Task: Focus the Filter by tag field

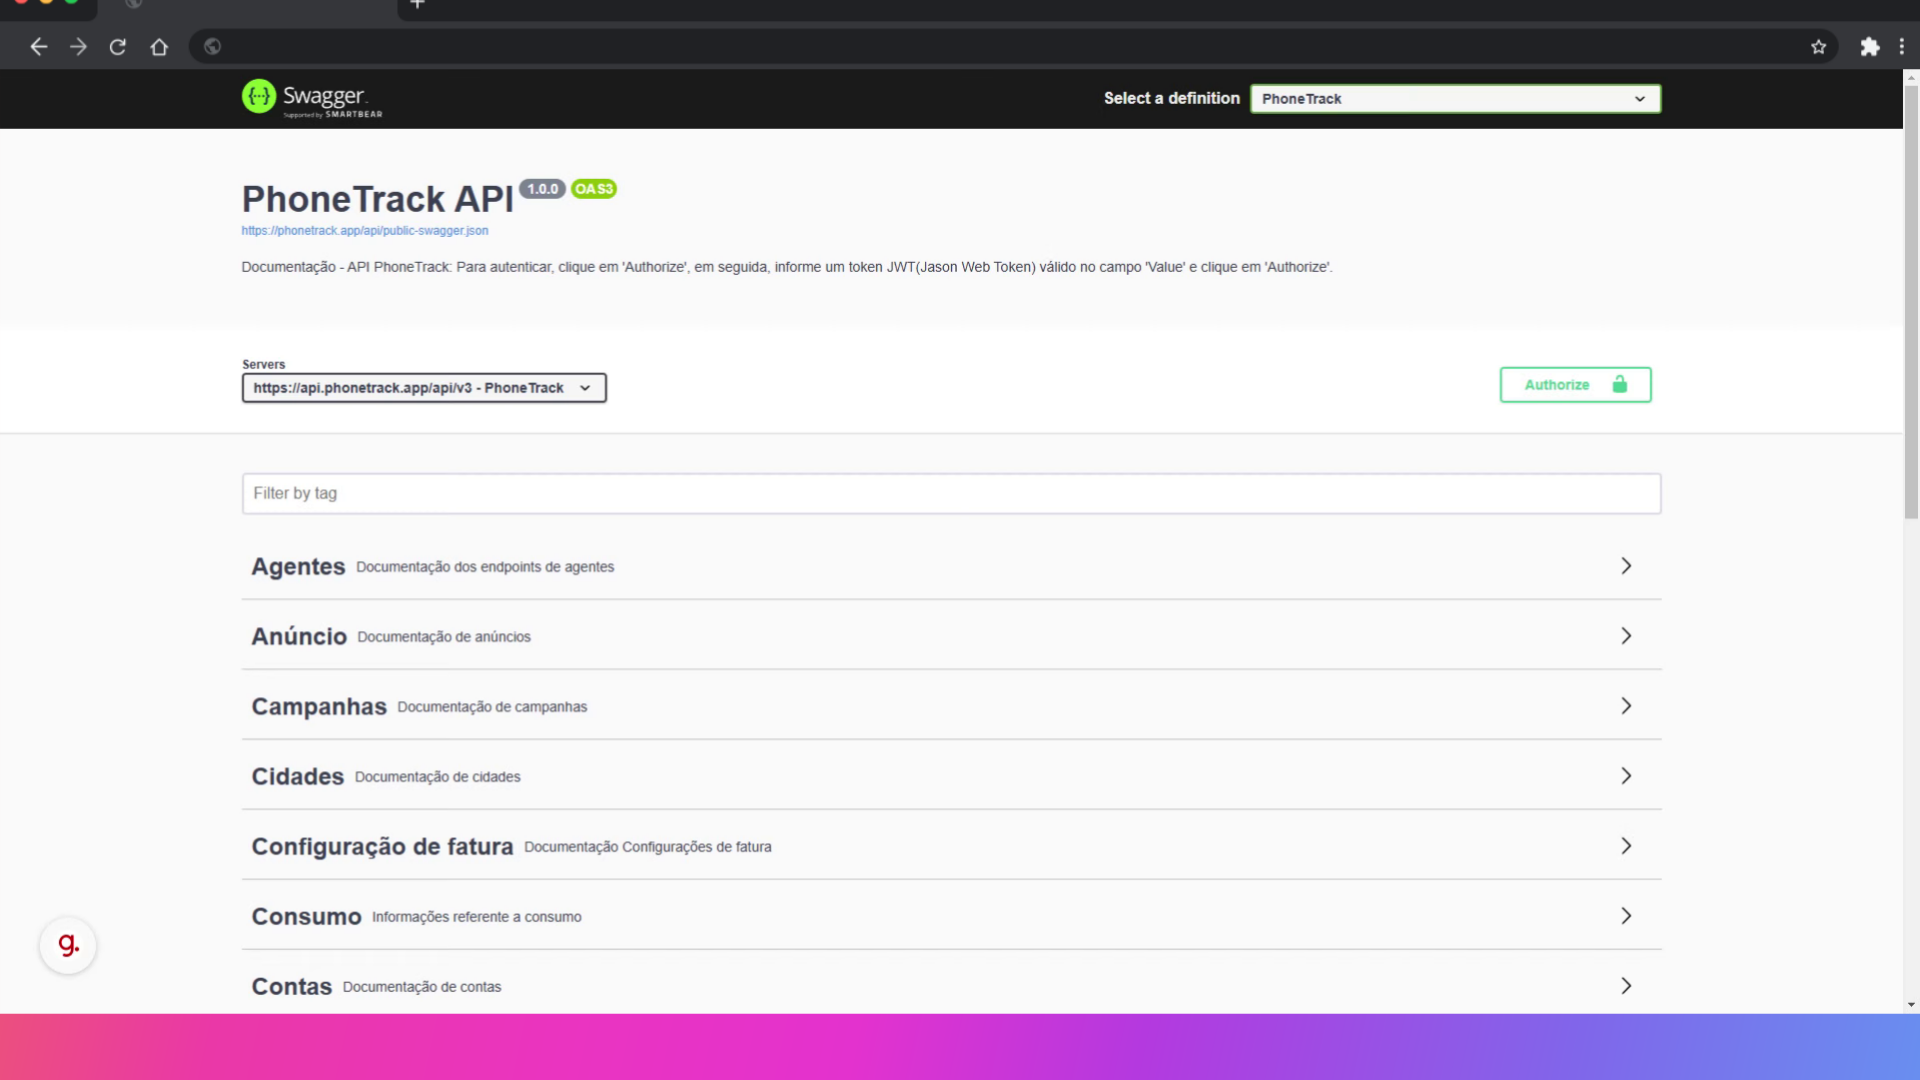Action: [x=951, y=494]
